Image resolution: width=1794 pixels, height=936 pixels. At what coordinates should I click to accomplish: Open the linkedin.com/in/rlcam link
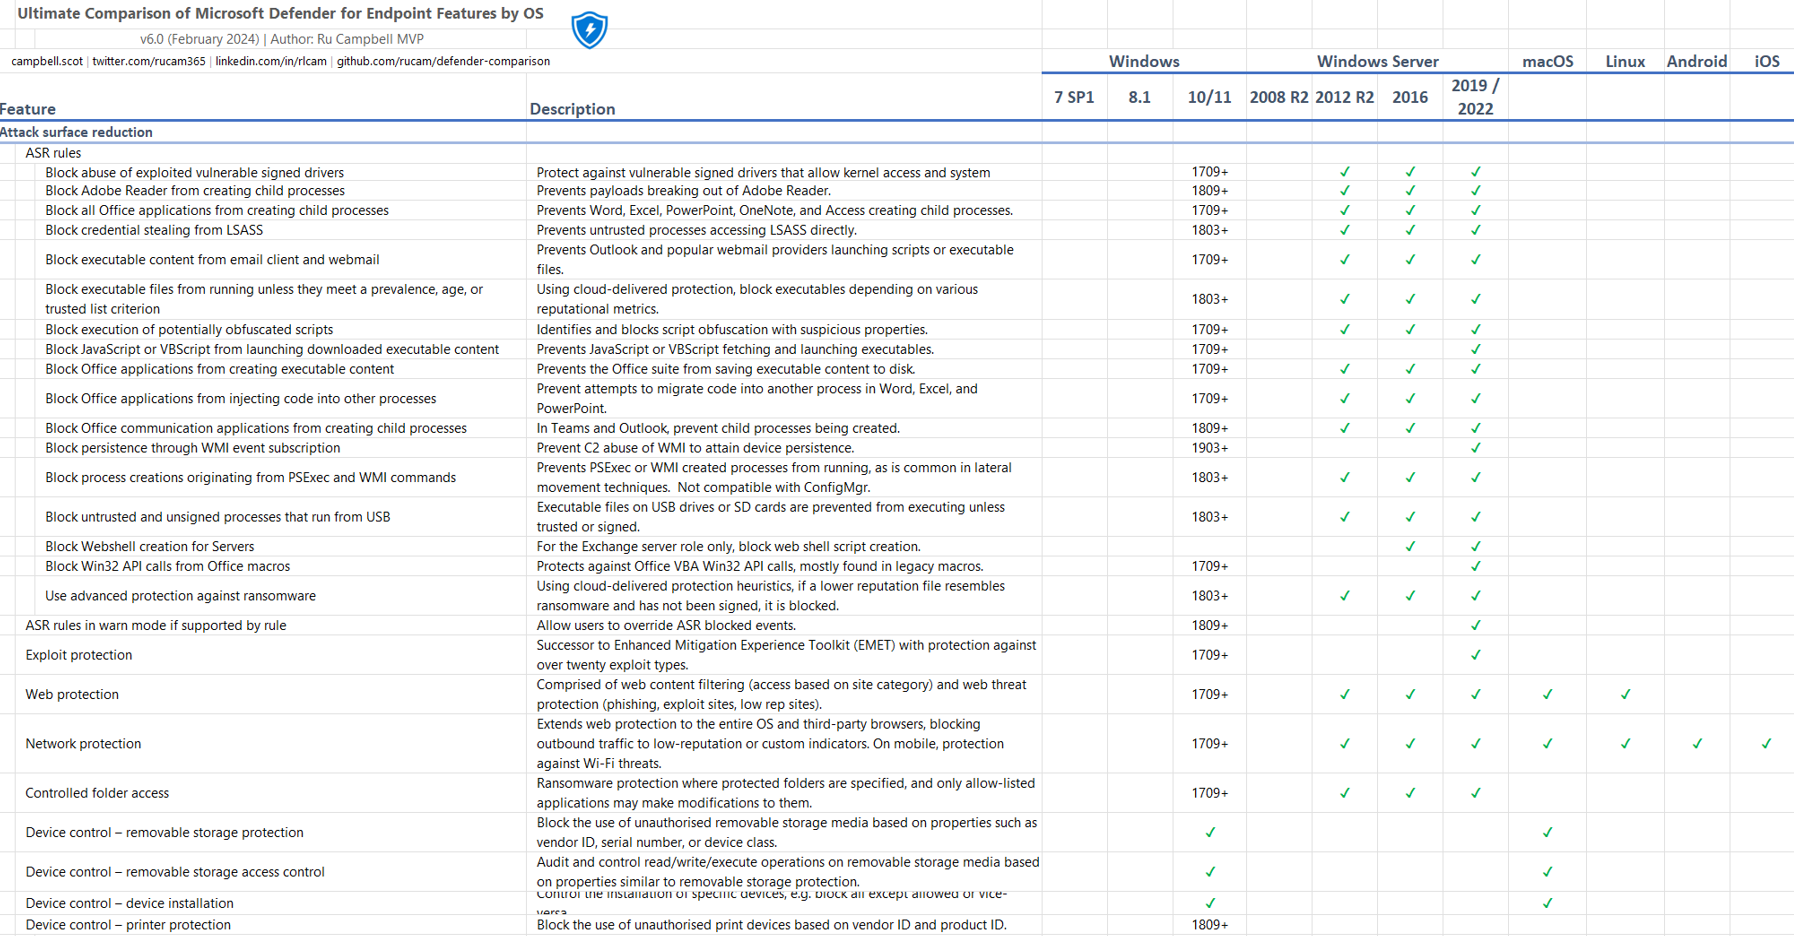pyautogui.click(x=271, y=61)
